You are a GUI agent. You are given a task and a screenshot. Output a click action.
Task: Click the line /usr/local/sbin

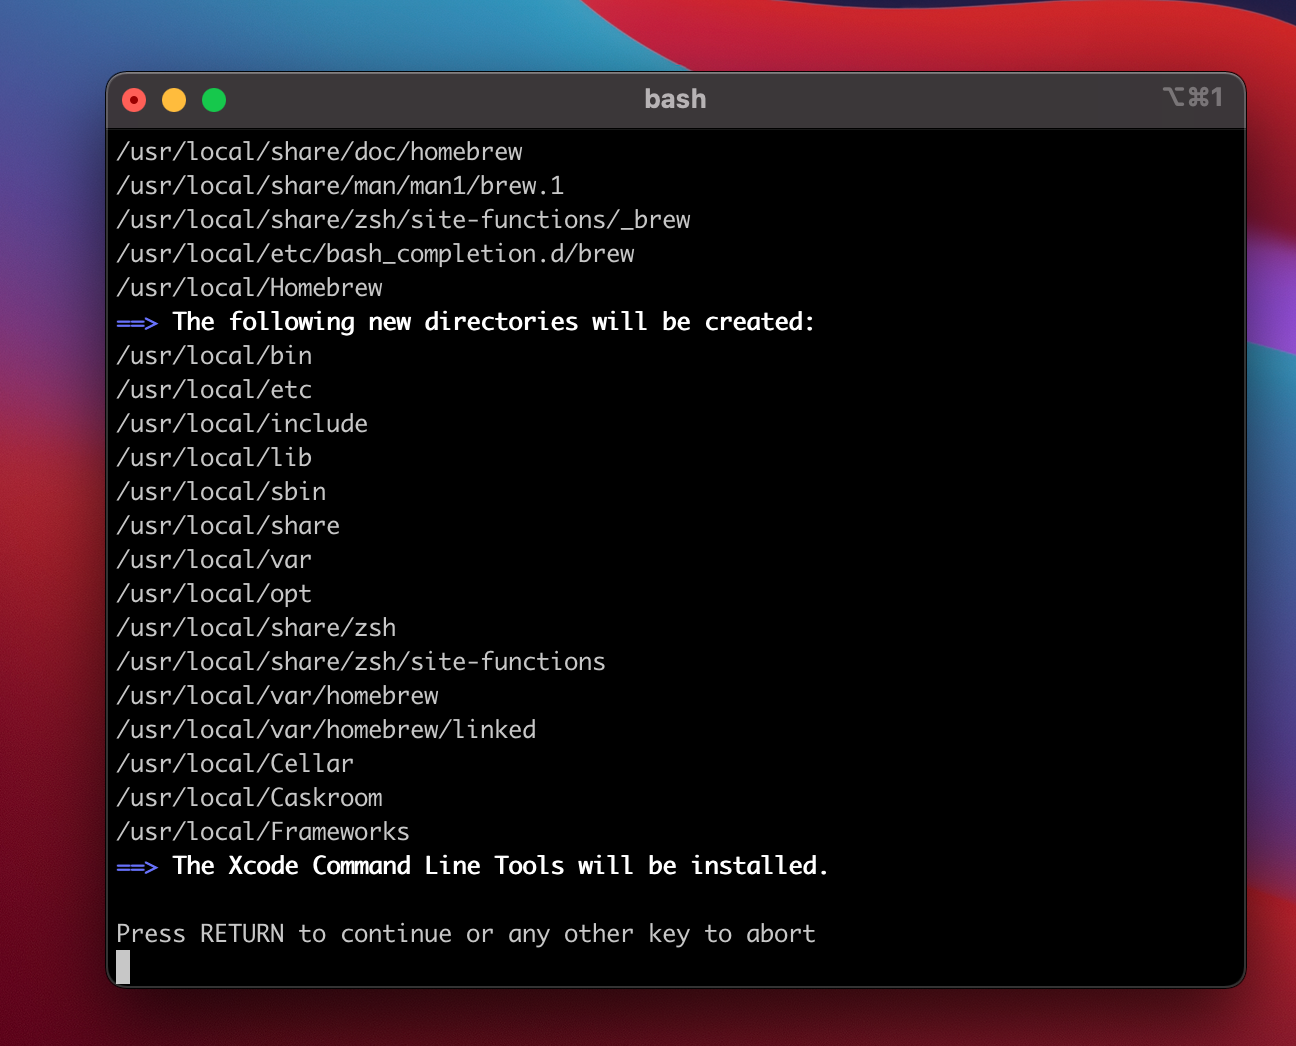(x=221, y=492)
